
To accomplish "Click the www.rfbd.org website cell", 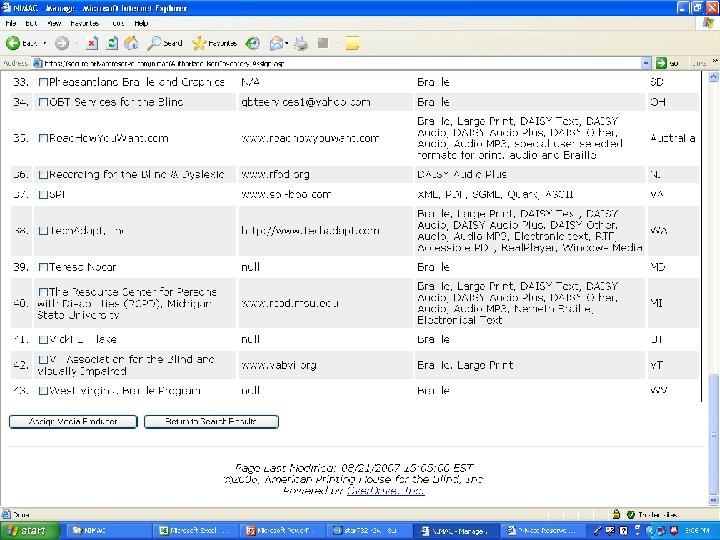I will tap(326, 174).
